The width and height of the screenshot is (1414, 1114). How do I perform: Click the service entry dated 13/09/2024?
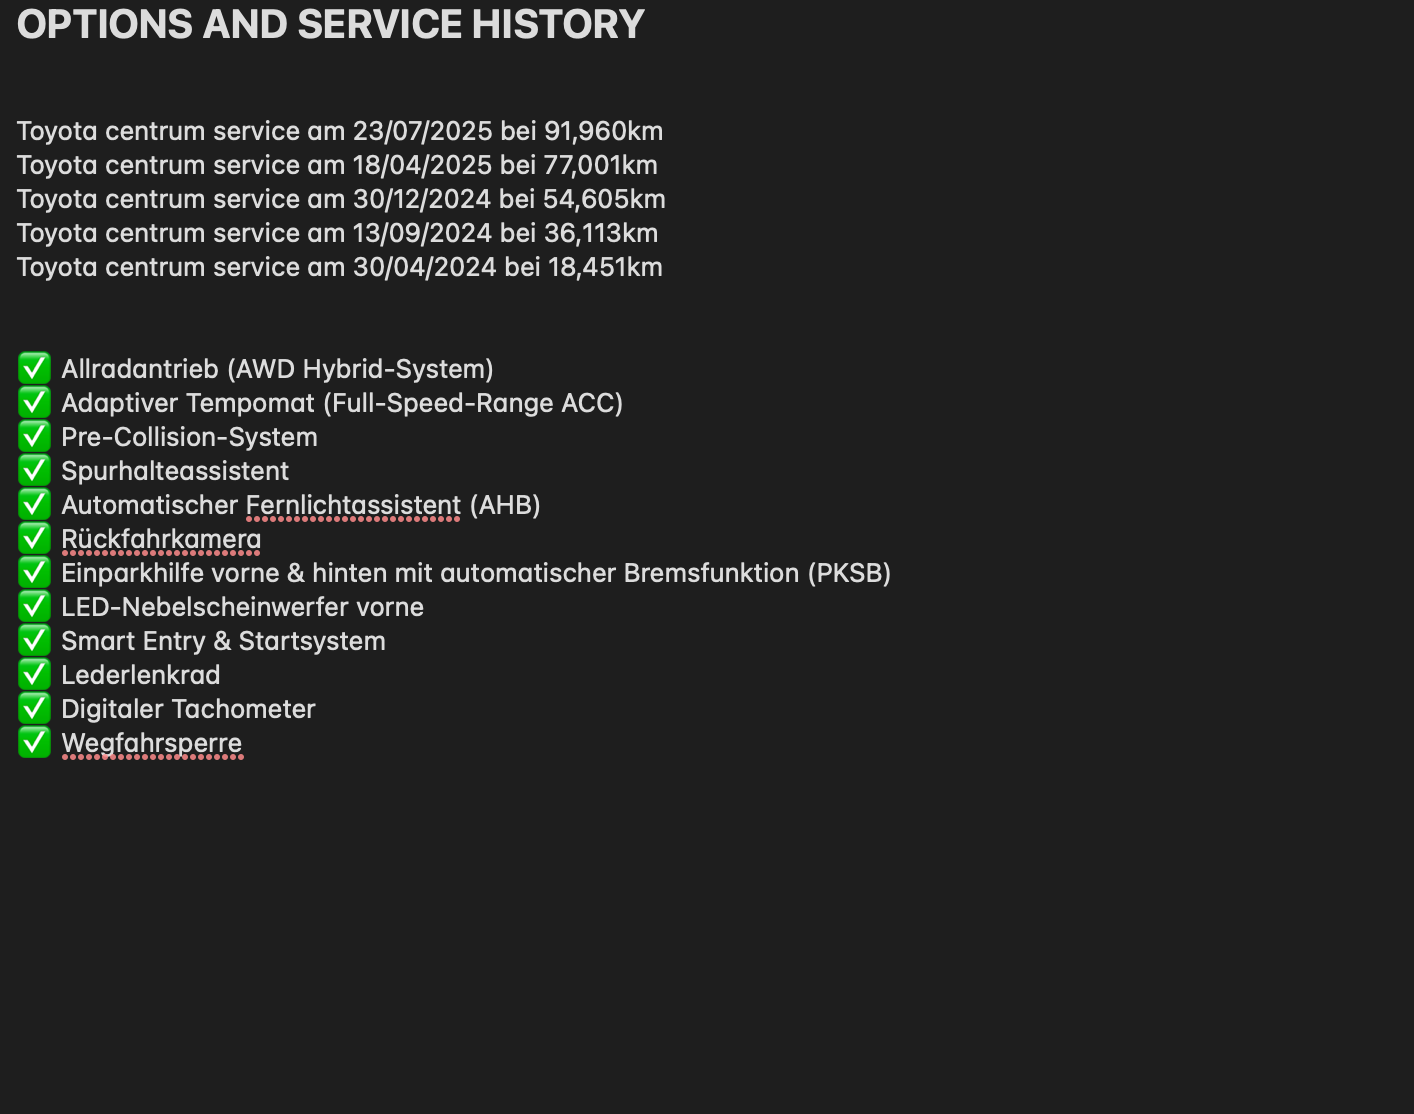click(337, 233)
